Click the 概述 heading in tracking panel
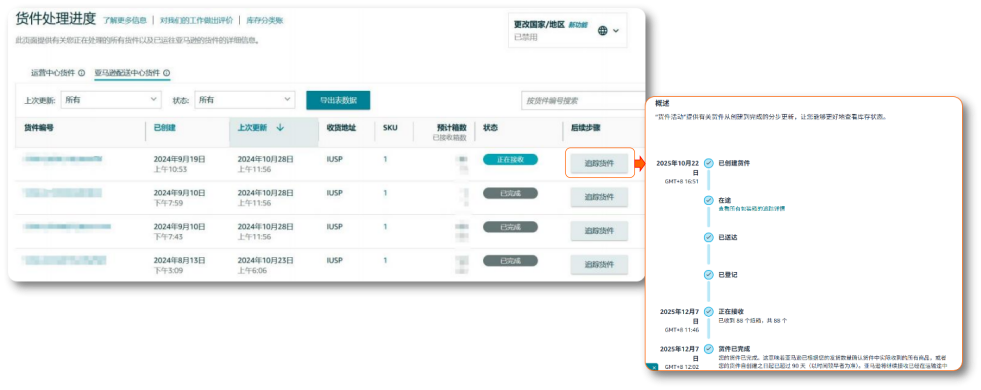This screenshot has height=390, width=981. tap(662, 102)
